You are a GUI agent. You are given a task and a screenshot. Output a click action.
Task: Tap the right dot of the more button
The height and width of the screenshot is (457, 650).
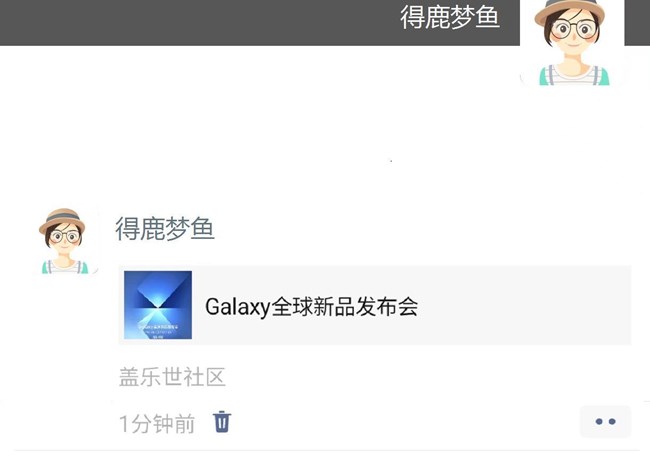pos(612,422)
